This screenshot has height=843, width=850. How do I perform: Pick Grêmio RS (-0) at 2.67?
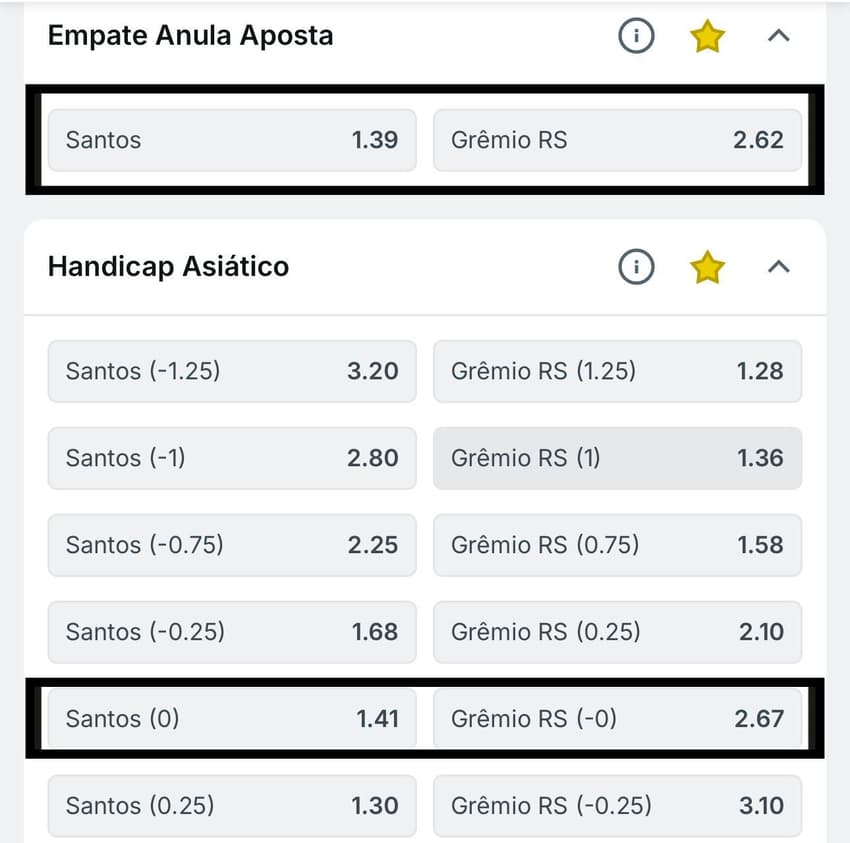pos(617,719)
